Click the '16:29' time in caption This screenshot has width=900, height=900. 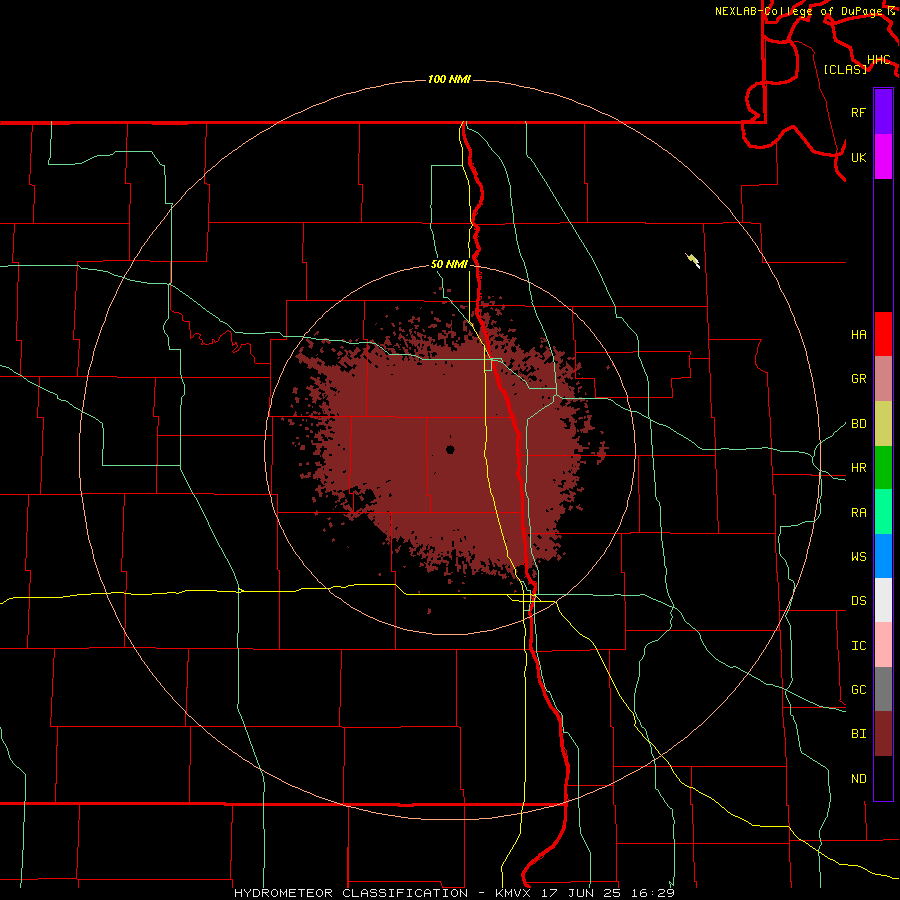point(651,893)
